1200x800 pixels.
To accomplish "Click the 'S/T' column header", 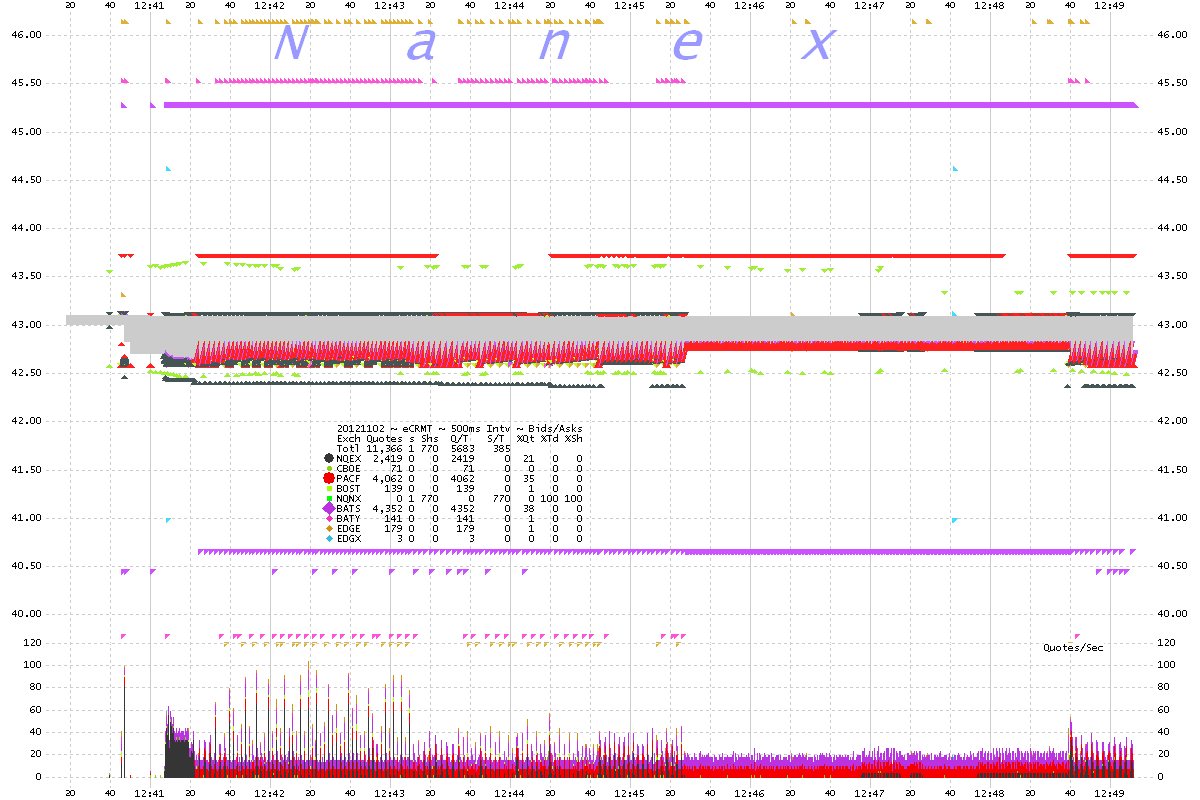I will (x=496, y=439).
